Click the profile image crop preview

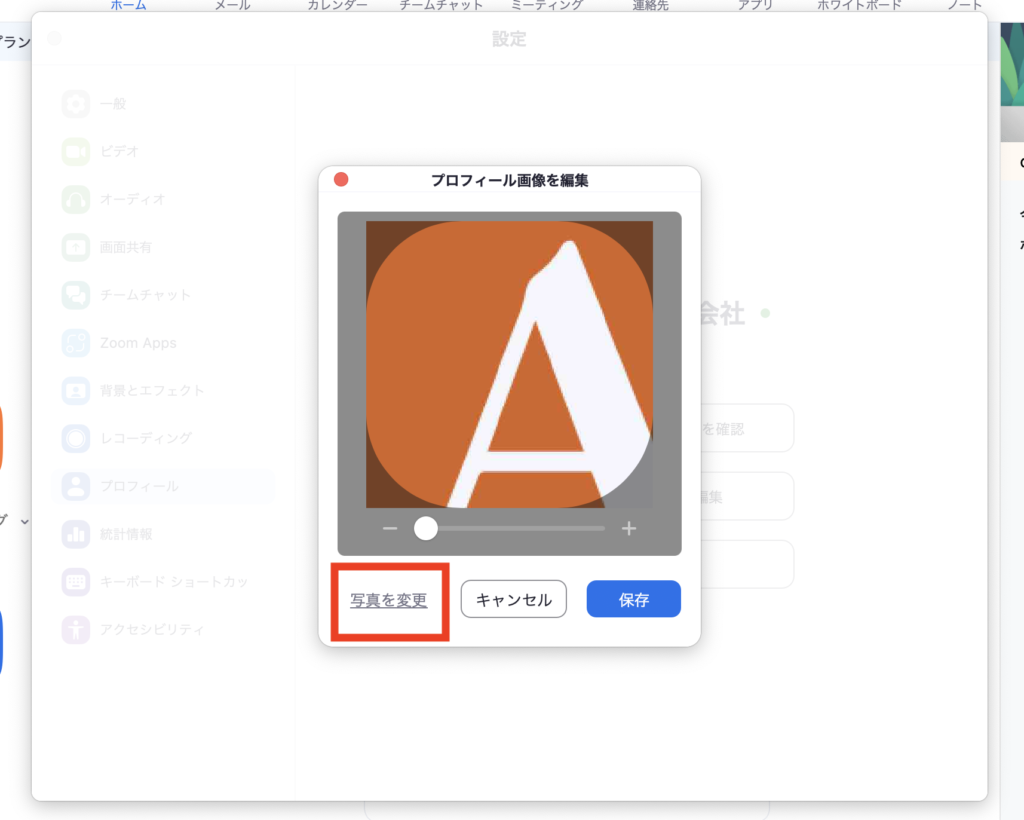point(509,364)
